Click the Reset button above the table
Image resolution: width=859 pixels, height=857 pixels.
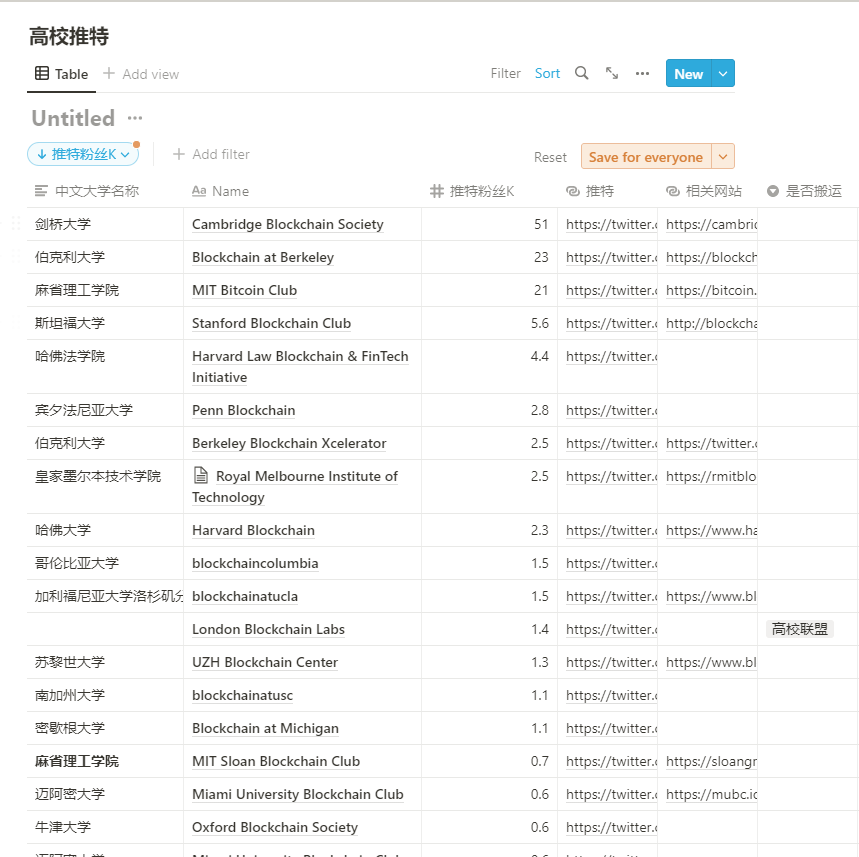tap(550, 156)
